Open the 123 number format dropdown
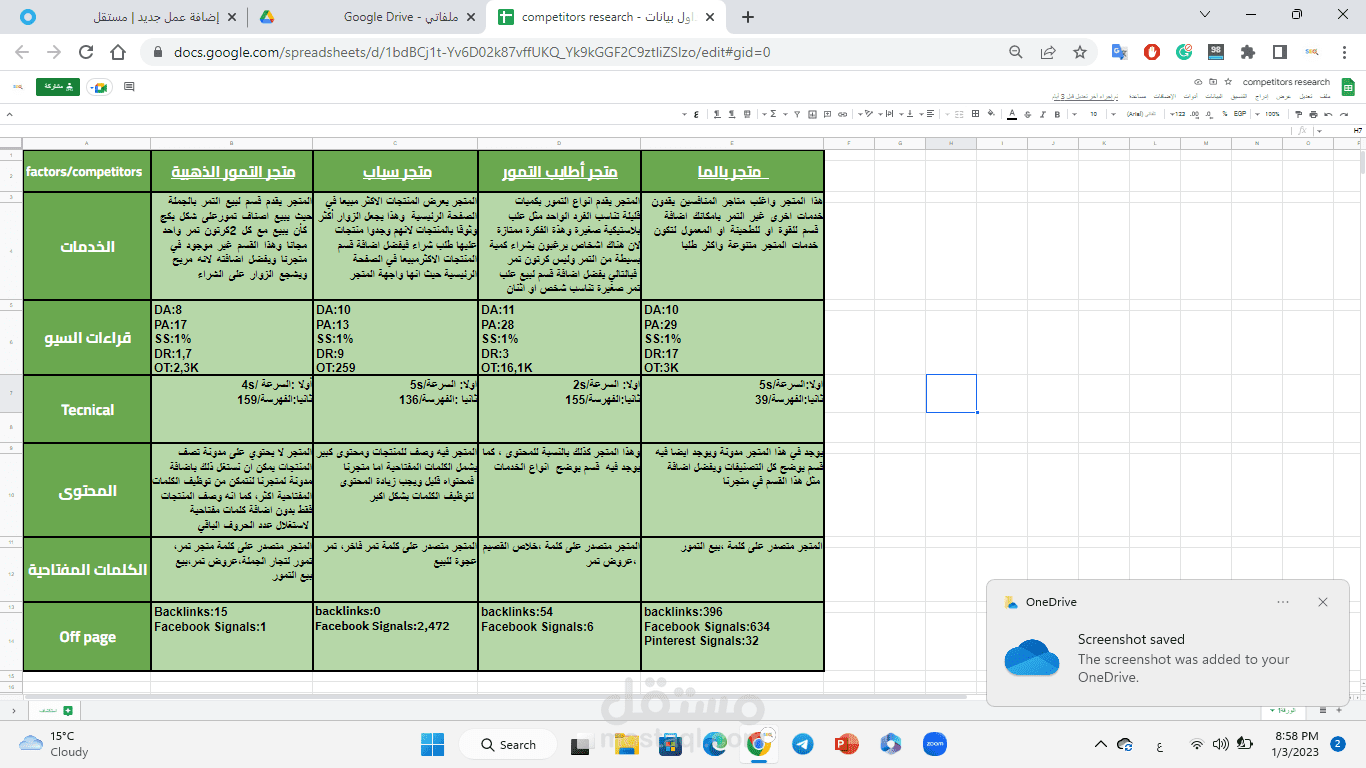 click(x=1176, y=113)
